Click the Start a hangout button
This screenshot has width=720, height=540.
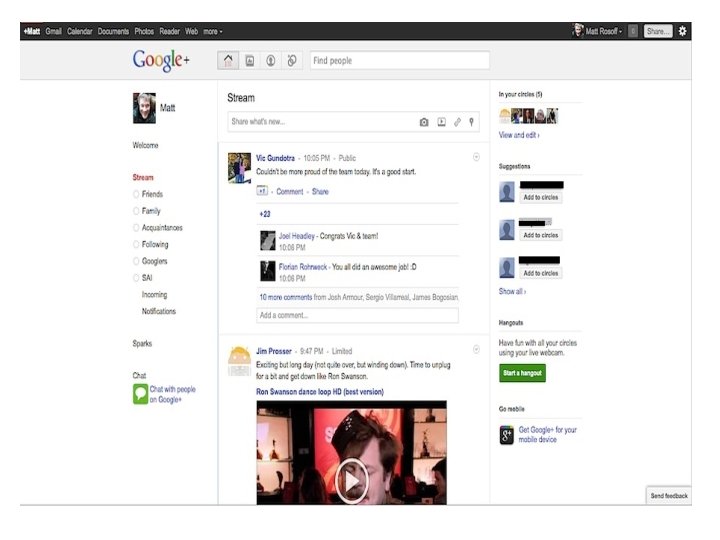click(x=522, y=373)
